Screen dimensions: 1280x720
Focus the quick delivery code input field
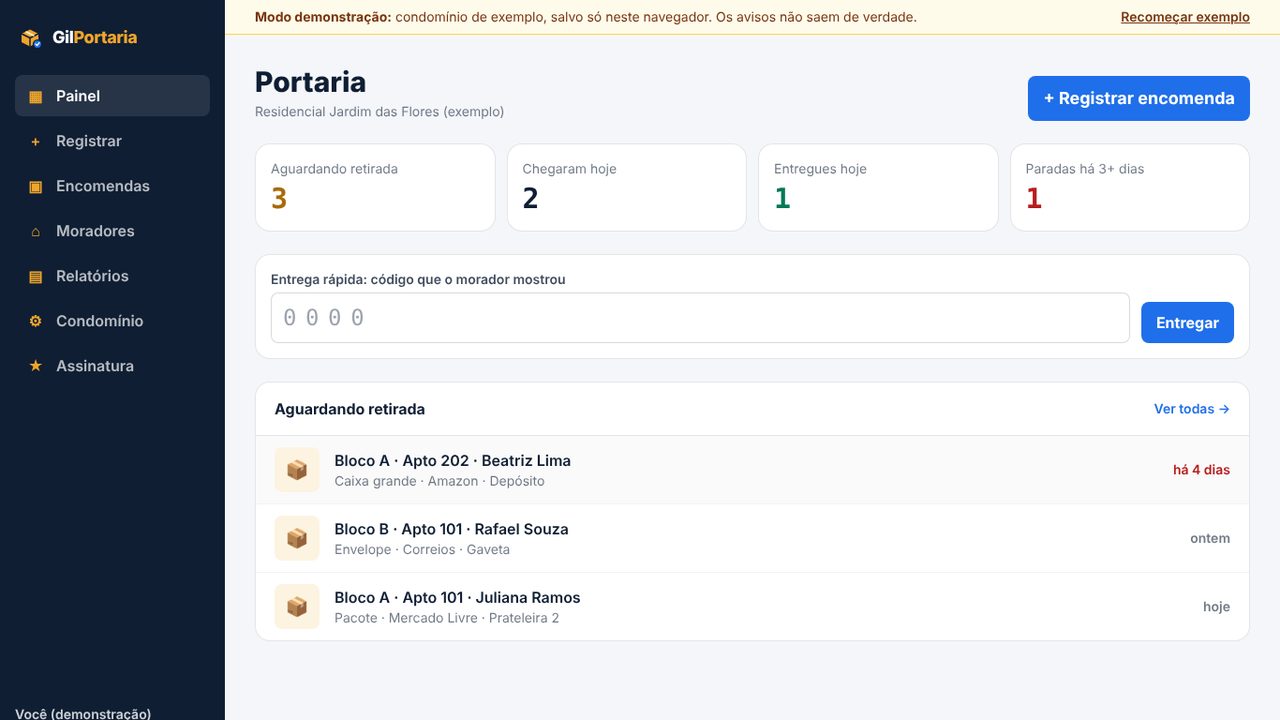(x=700, y=318)
